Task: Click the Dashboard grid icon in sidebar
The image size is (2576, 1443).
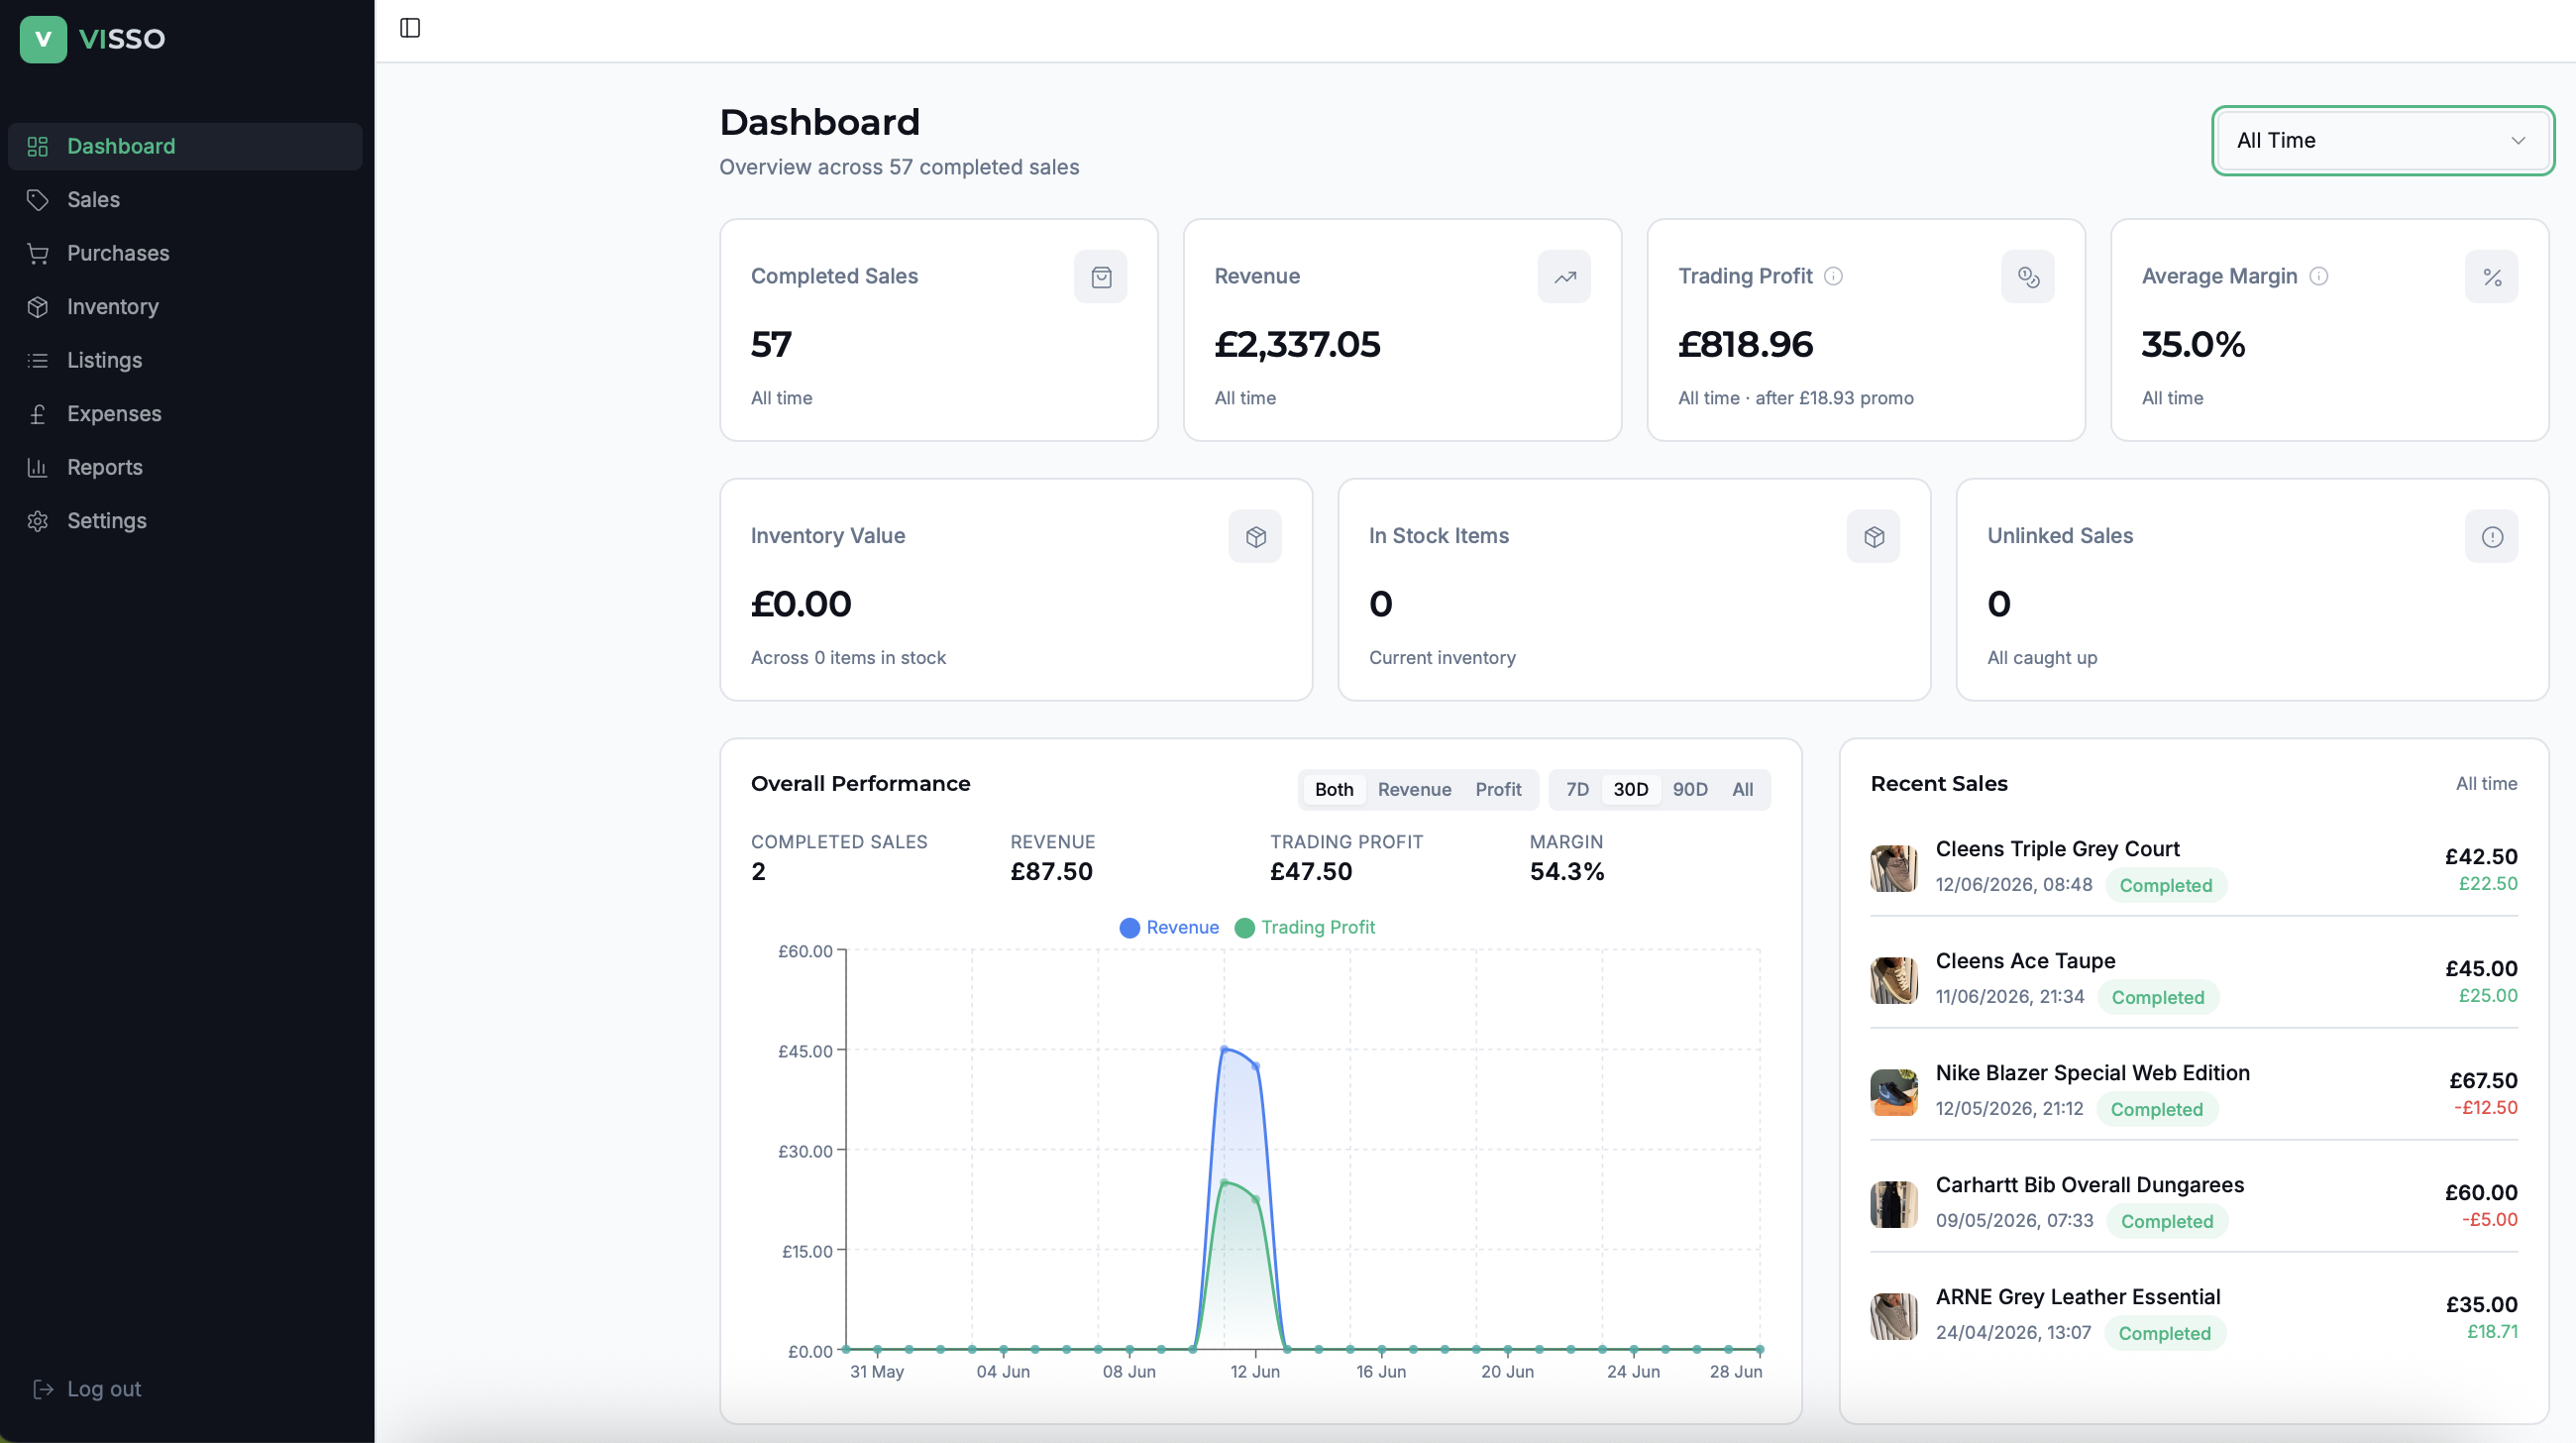Action: pos(38,146)
